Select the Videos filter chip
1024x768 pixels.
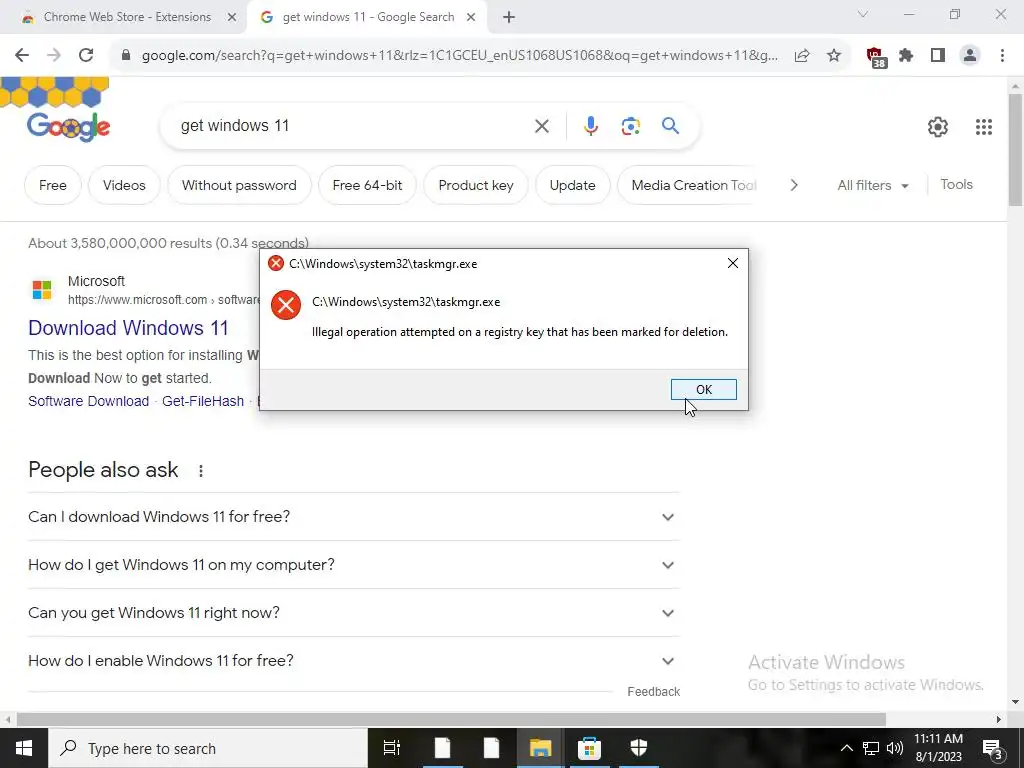[x=124, y=185]
